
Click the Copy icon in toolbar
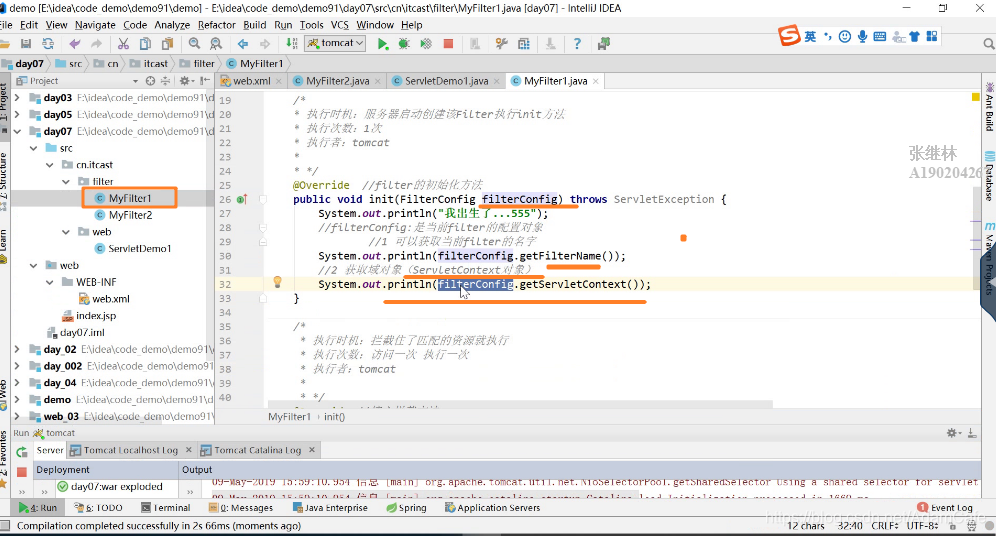point(145,44)
